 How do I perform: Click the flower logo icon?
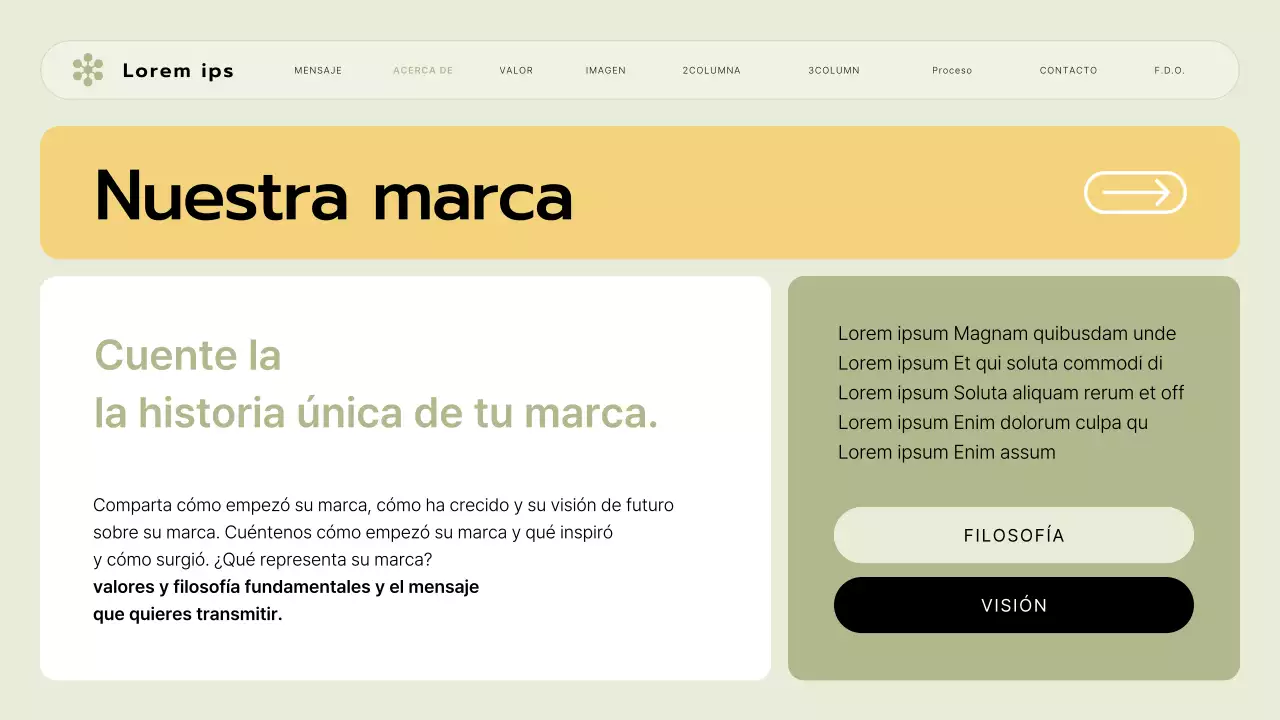click(x=88, y=70)
